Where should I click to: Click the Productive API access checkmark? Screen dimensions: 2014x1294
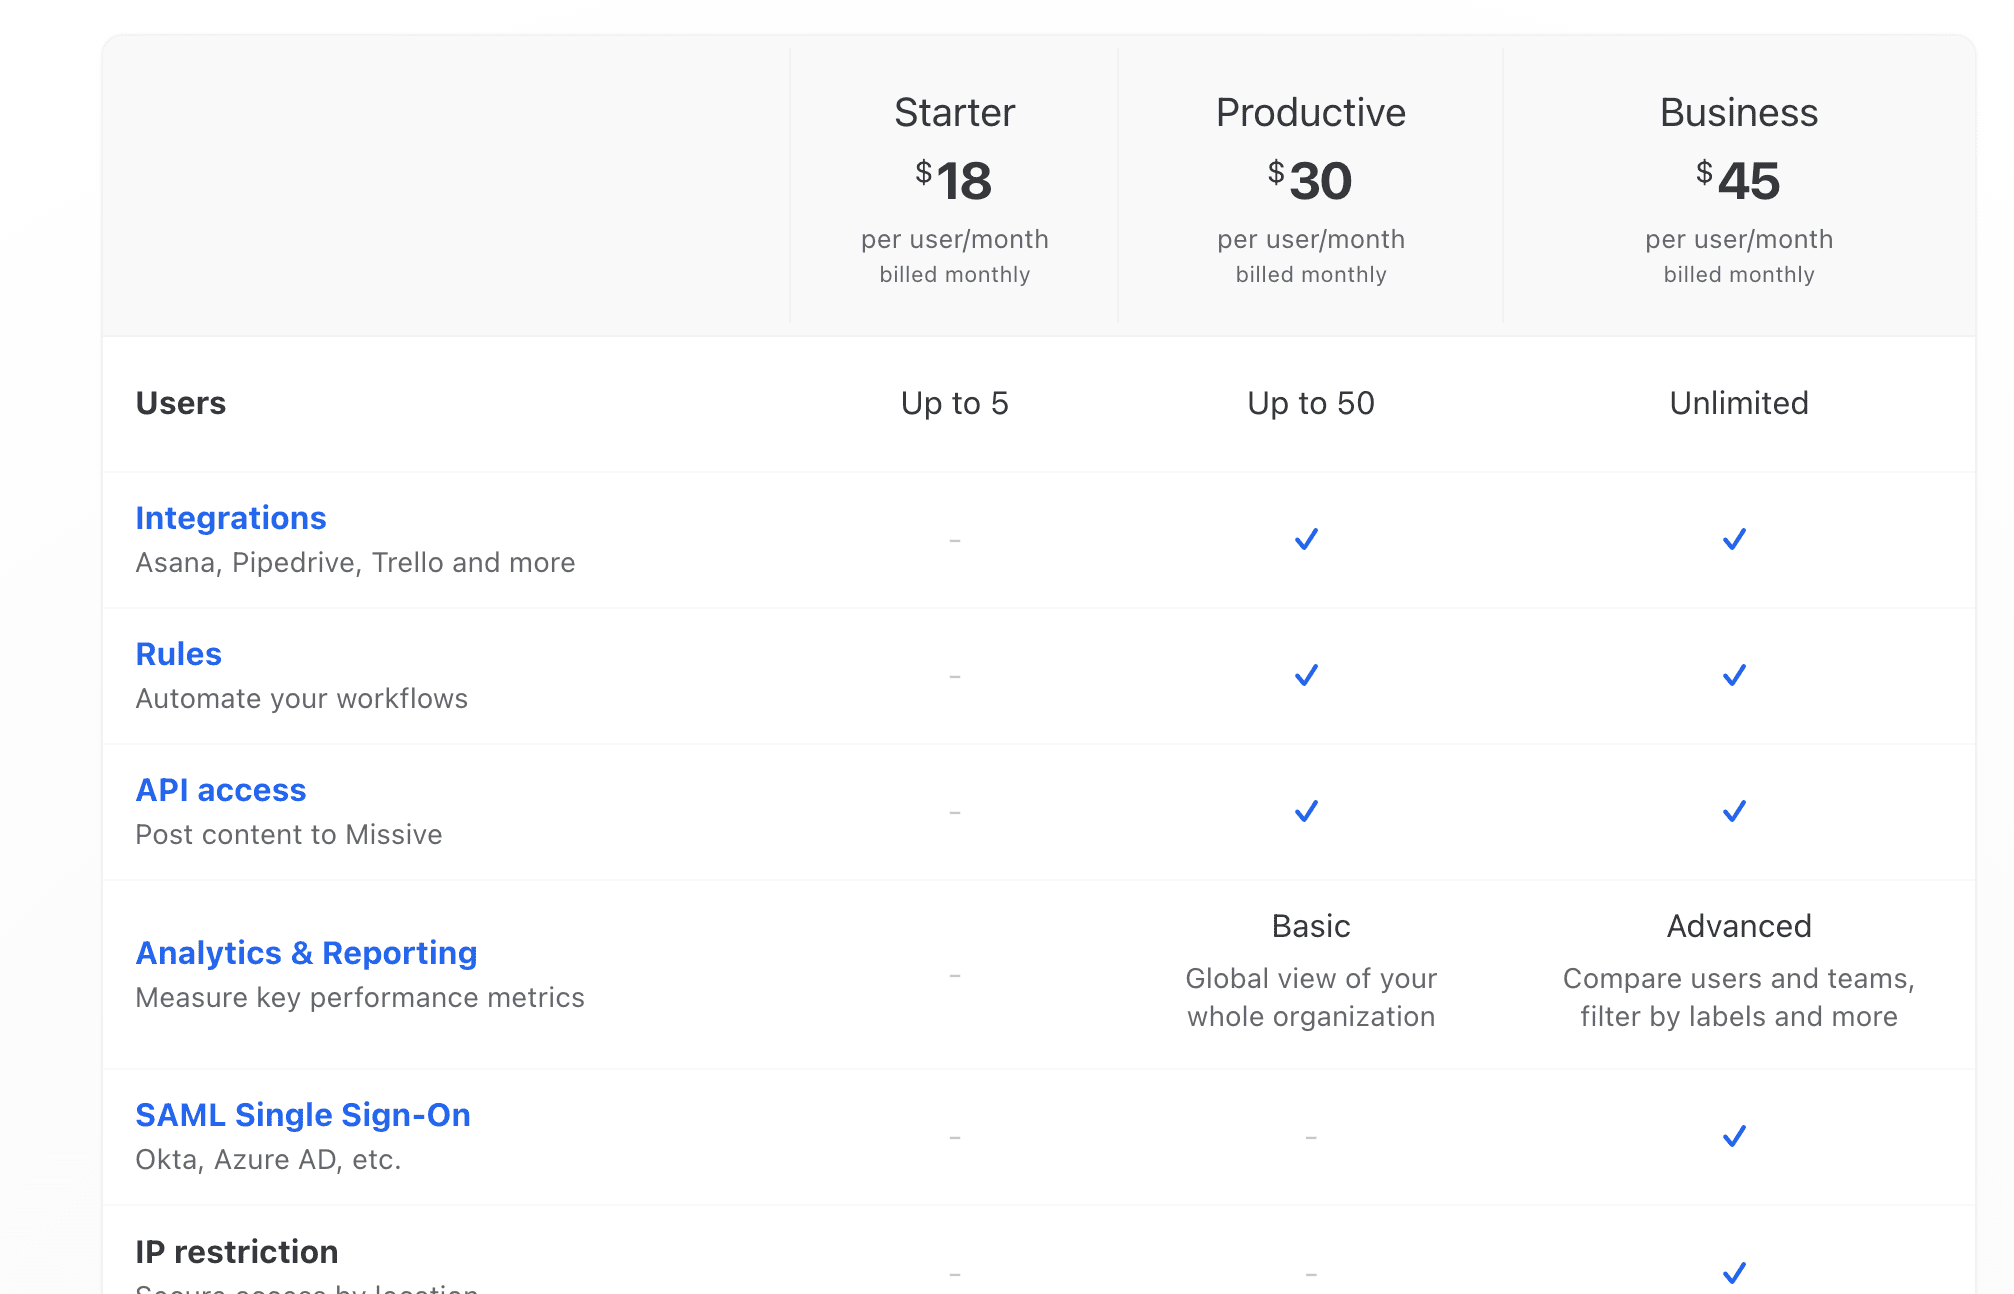(1307, 811)
